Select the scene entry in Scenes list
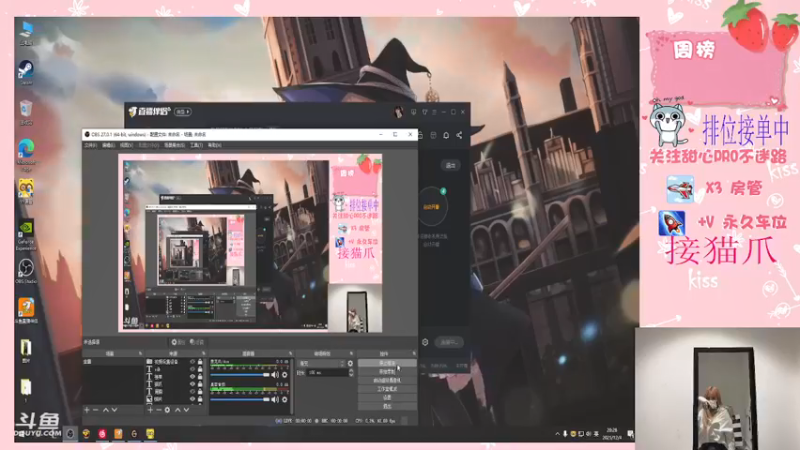Image resolution: width=800 pixels, height=450 pixels. (x=113, y=362)
